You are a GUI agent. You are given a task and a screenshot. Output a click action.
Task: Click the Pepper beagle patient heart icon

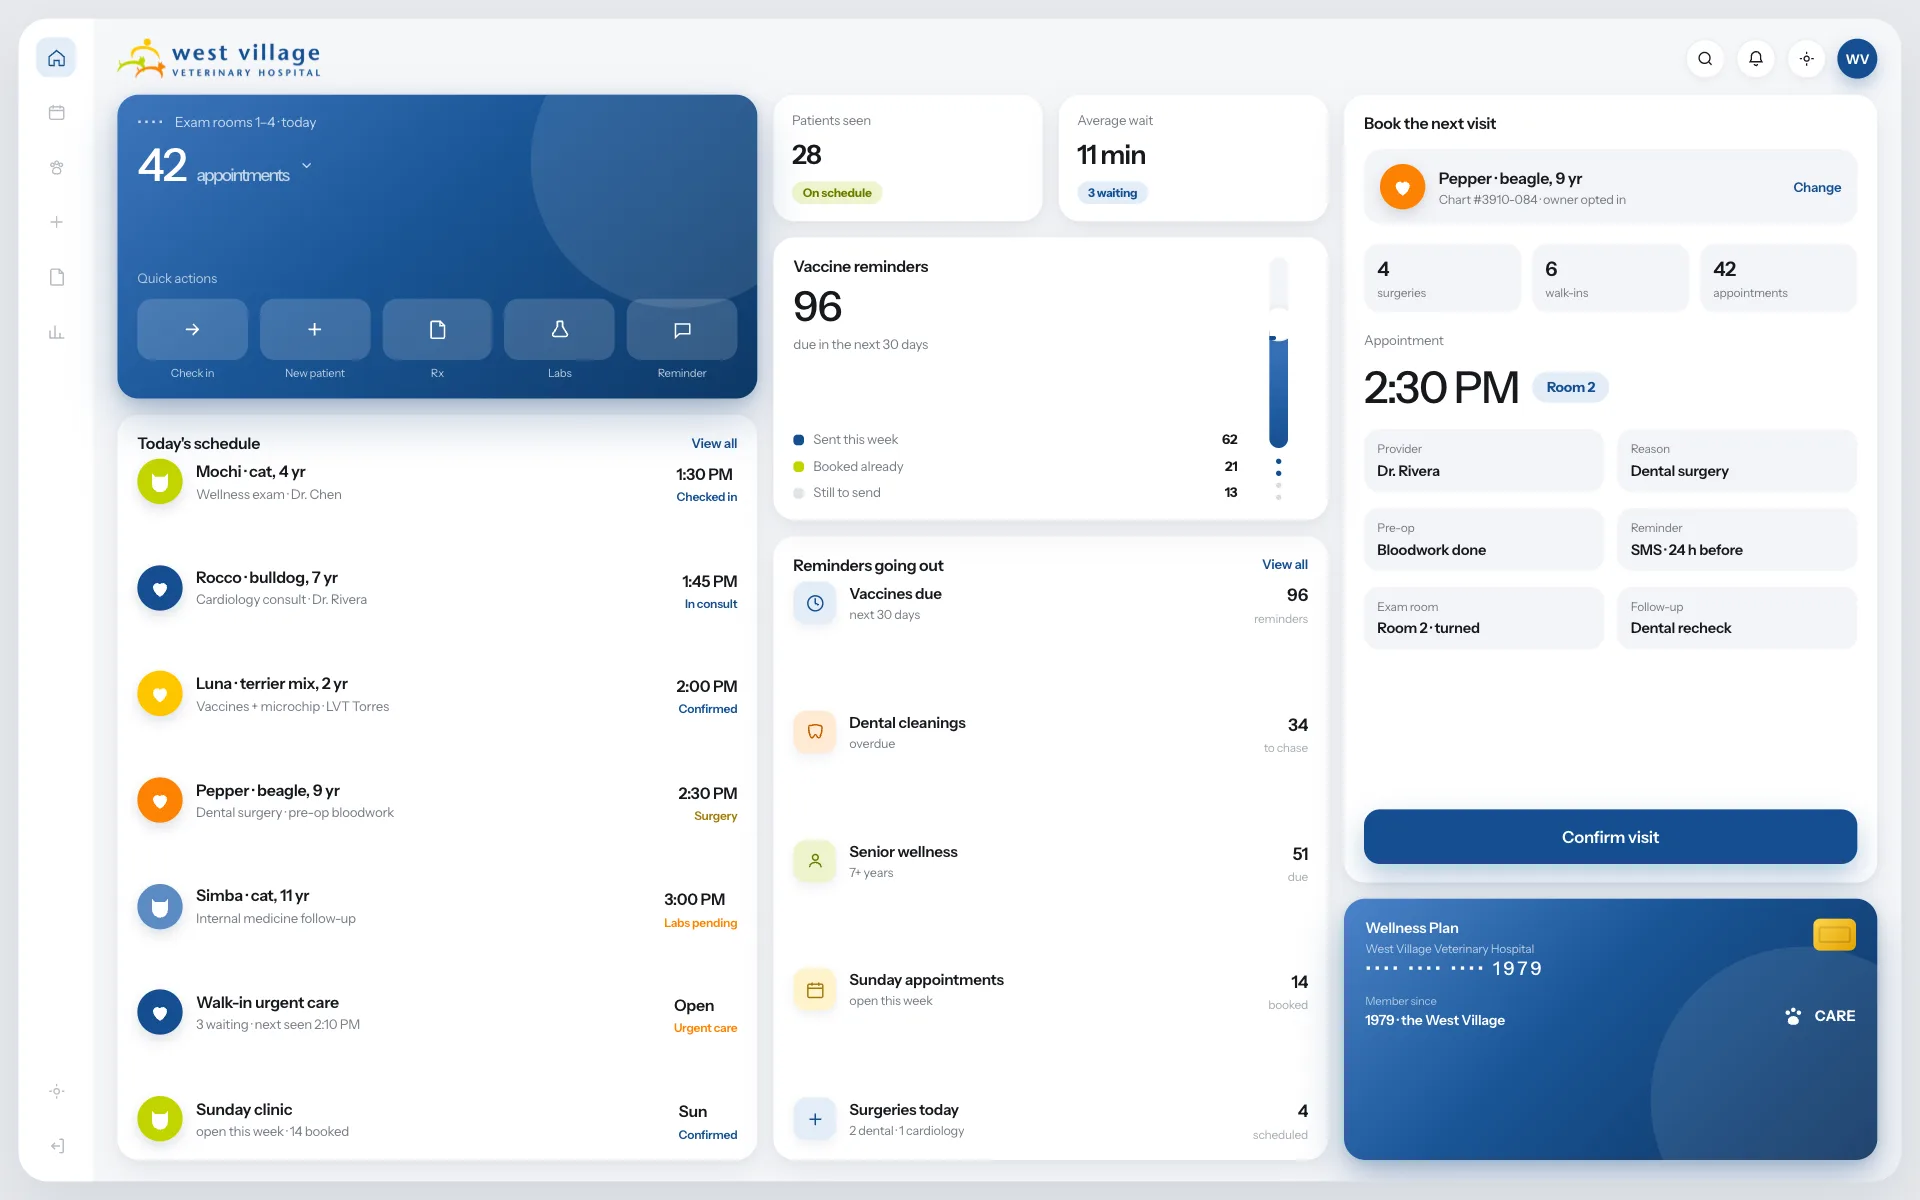1402,187
